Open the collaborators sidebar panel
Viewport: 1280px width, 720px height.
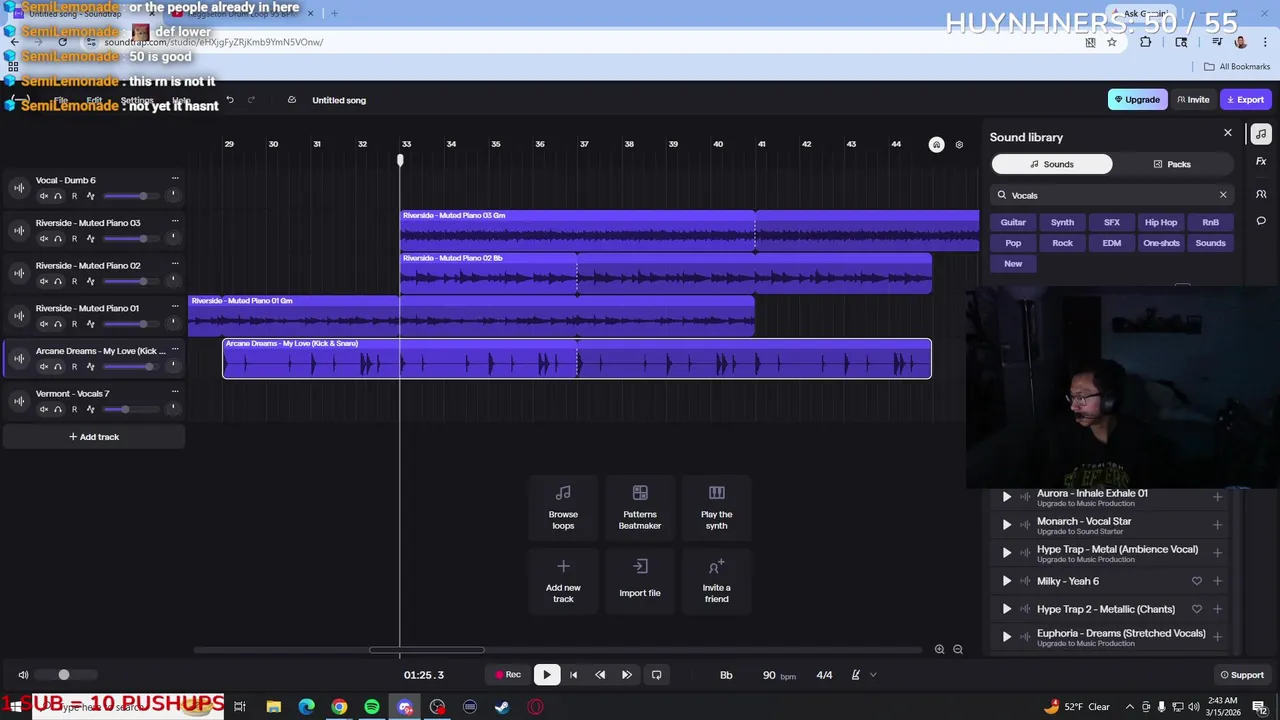[x=1261, y=194]
